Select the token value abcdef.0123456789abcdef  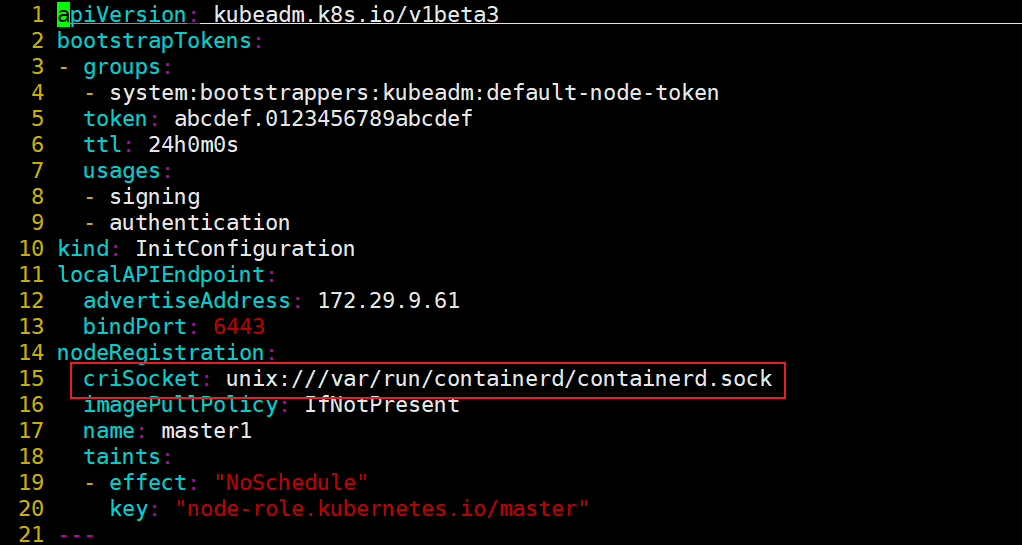323,119
